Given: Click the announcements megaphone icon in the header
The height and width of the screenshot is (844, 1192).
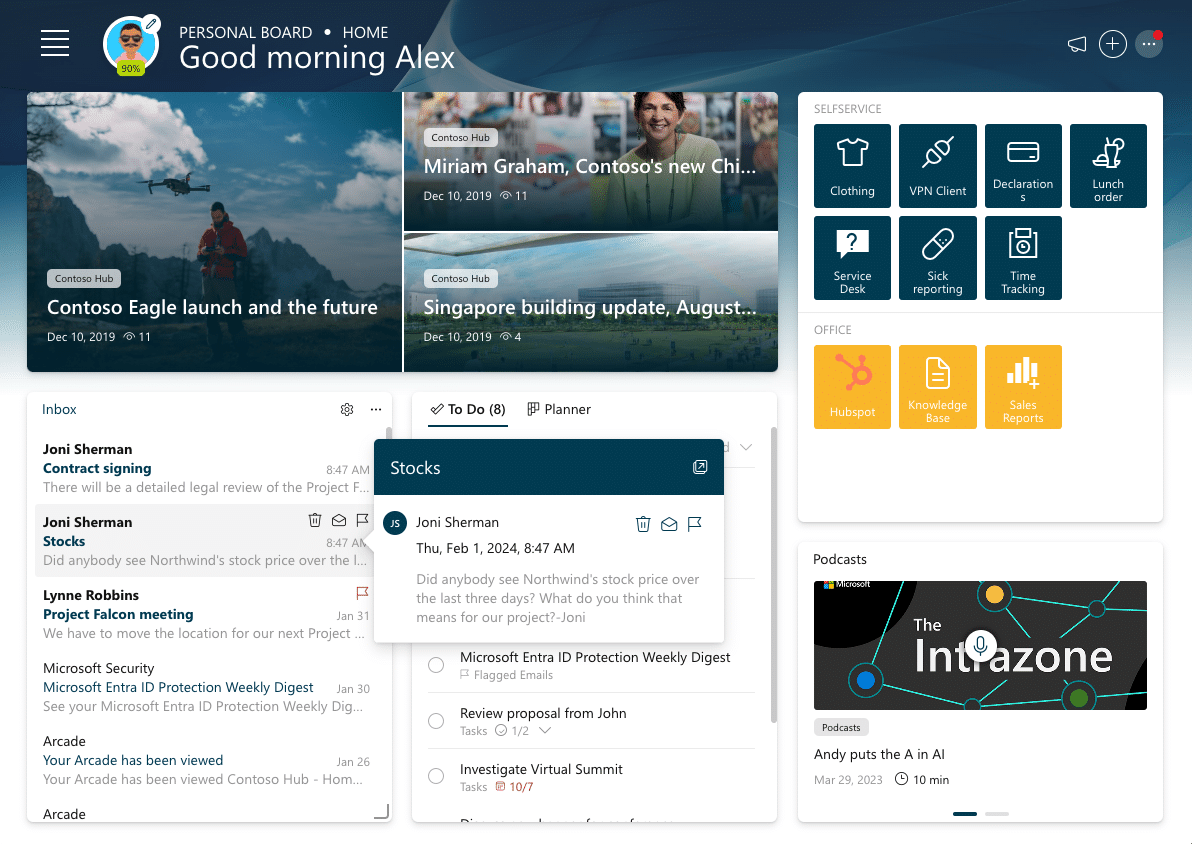Looking at the screenshot, I should pyautogui.click(x=1076, y=44).
